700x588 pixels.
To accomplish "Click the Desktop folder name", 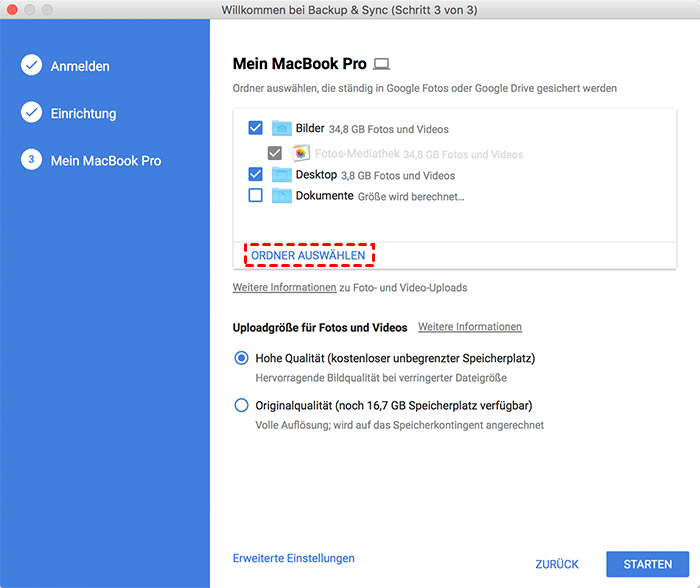I will pyautogui.click(x=316, y=175).
